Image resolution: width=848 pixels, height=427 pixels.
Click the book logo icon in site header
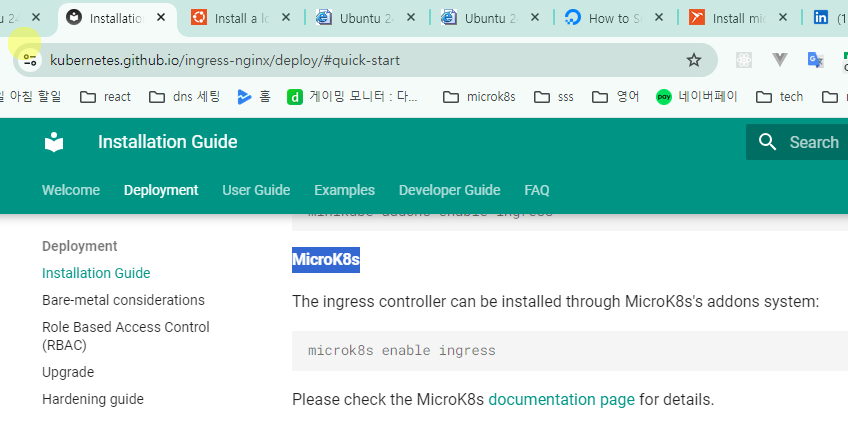pos(54,142)
